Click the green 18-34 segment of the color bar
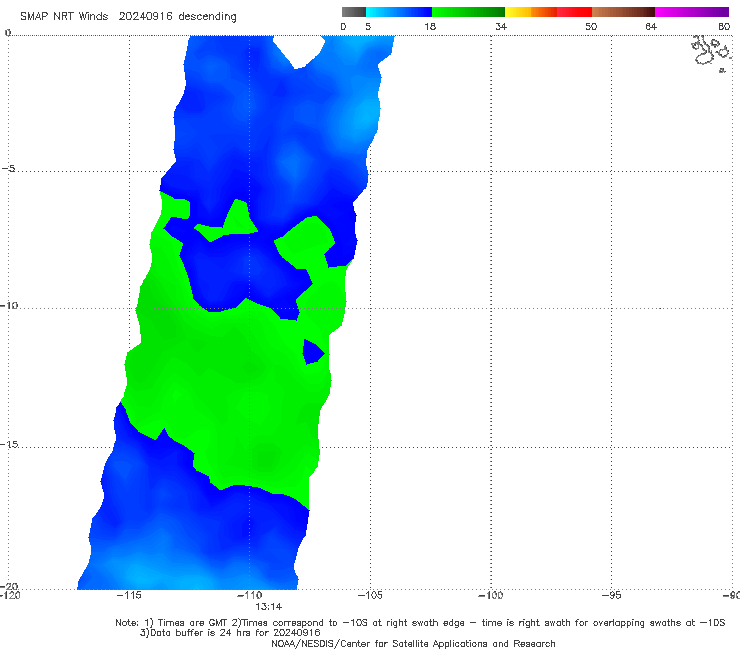This screenshot has height=650, width=740. click(468, 12)
